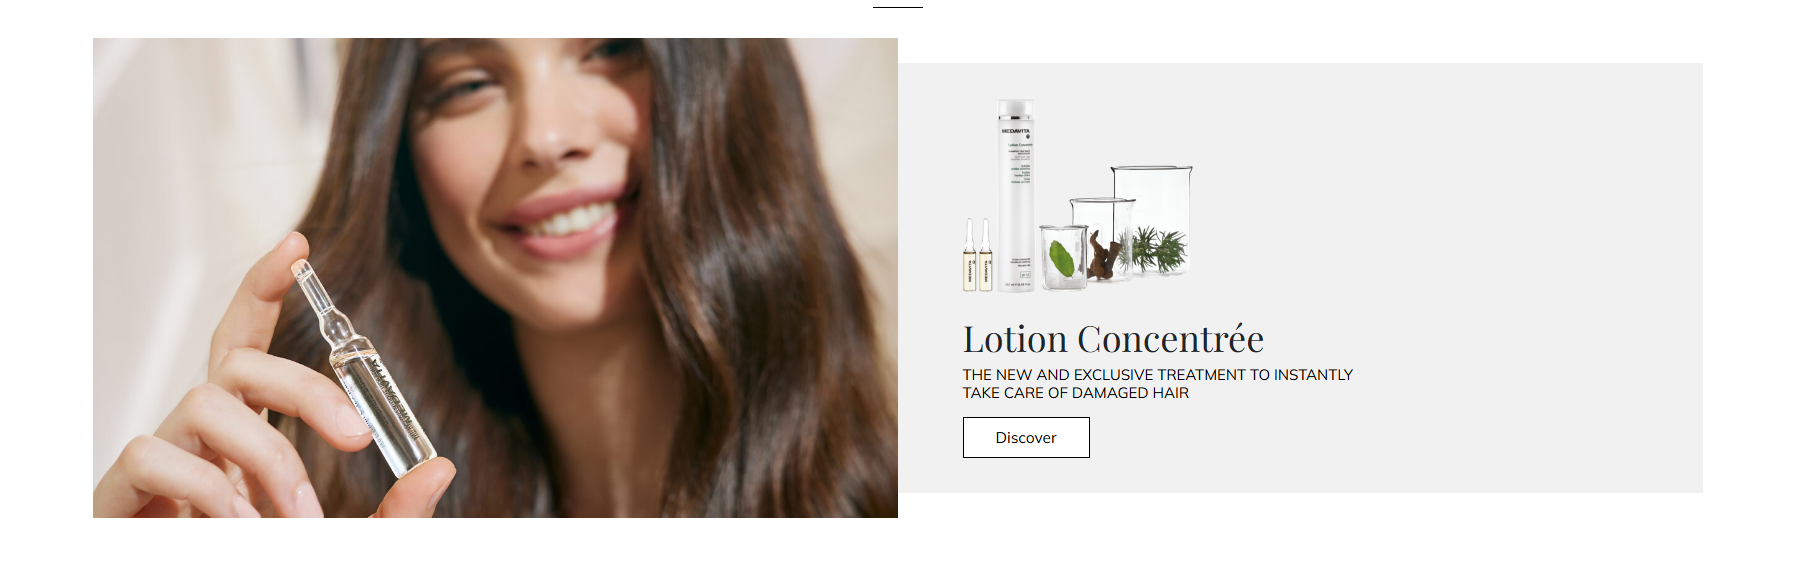
Task: Click the tall Medavita lotion bottle image
Action: [1016, 195]
